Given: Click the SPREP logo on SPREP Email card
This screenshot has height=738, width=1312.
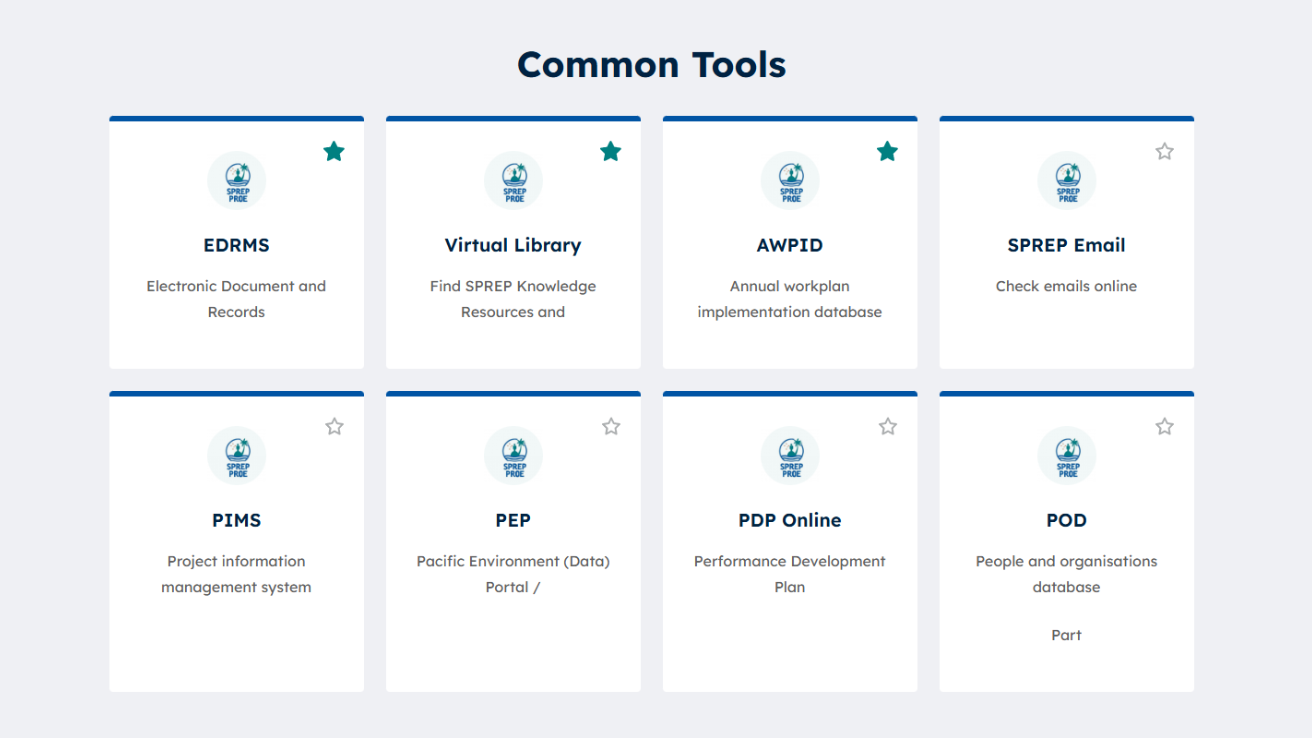Looking at the screenshot, I should point(1067,181).
